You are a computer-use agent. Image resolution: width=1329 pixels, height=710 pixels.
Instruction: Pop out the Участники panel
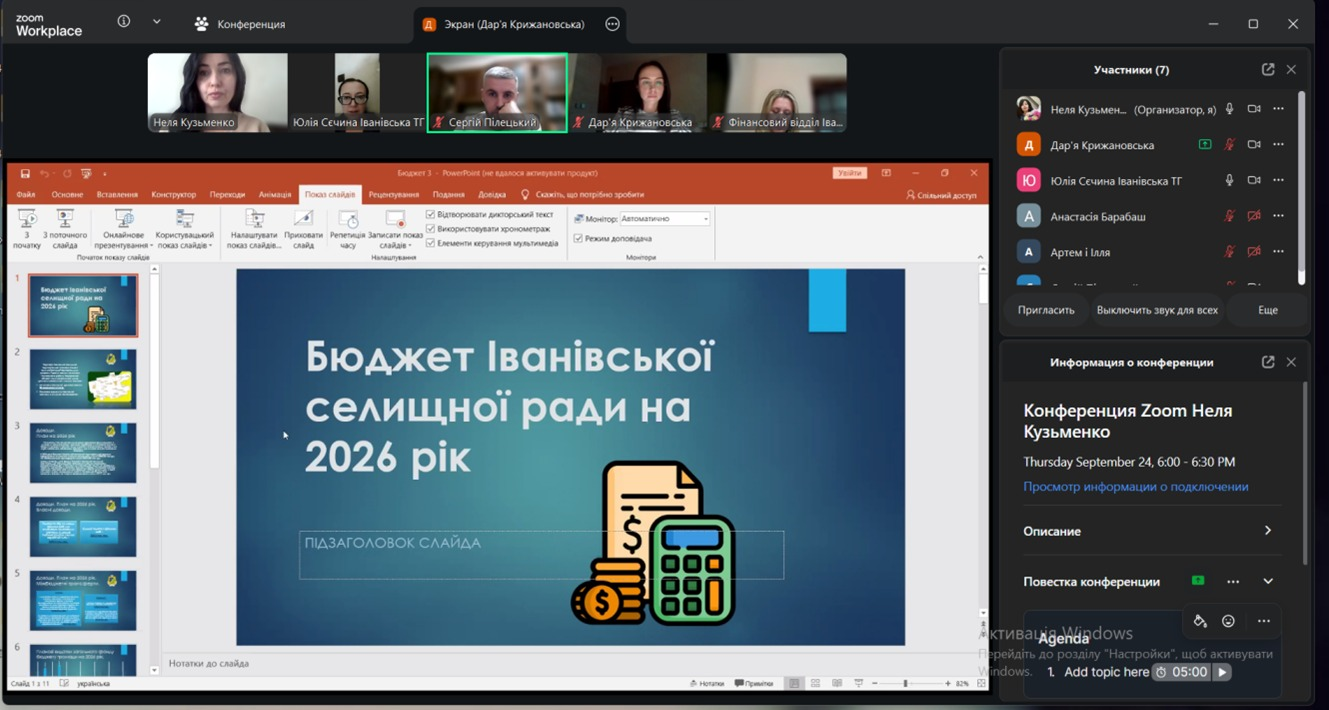point(1268,69)
